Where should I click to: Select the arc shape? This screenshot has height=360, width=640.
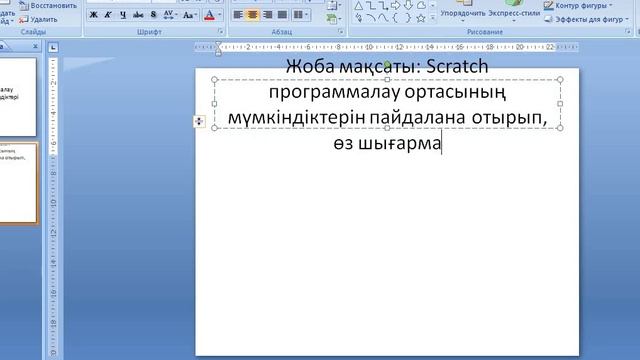pos(371,18)
